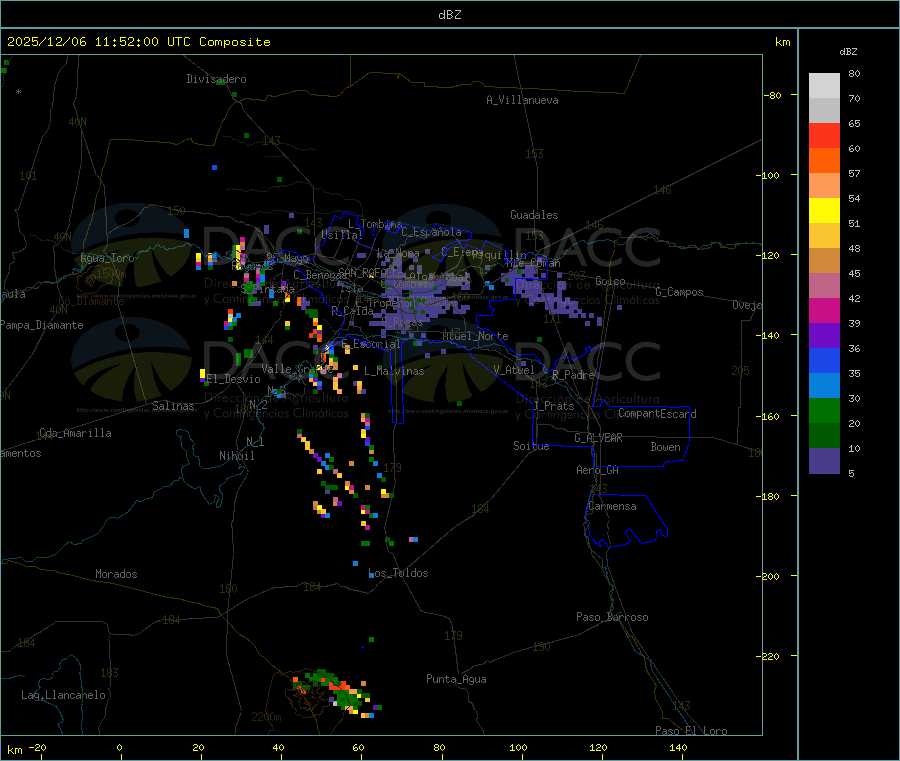
Task: Click the Divisadero place label
Action: coord(216,79)
